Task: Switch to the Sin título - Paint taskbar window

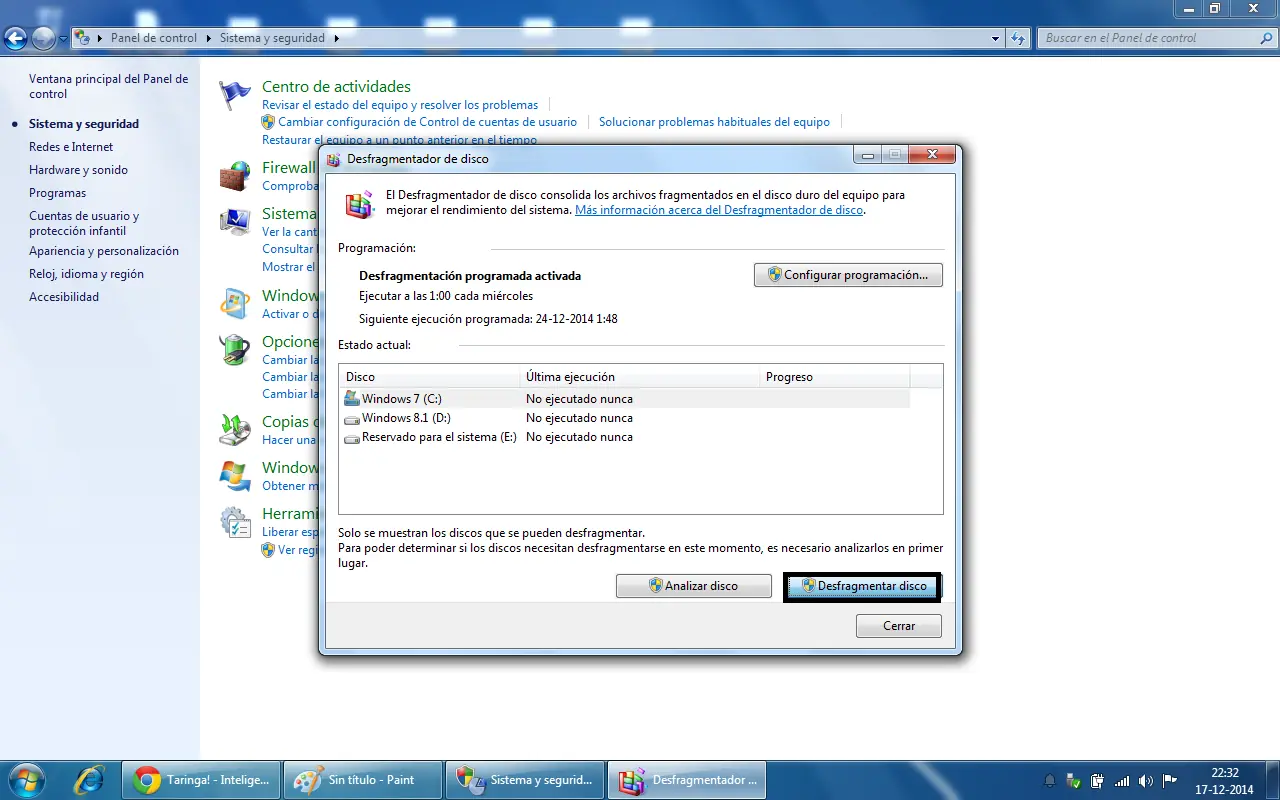Action: click(x=363, y=779)
